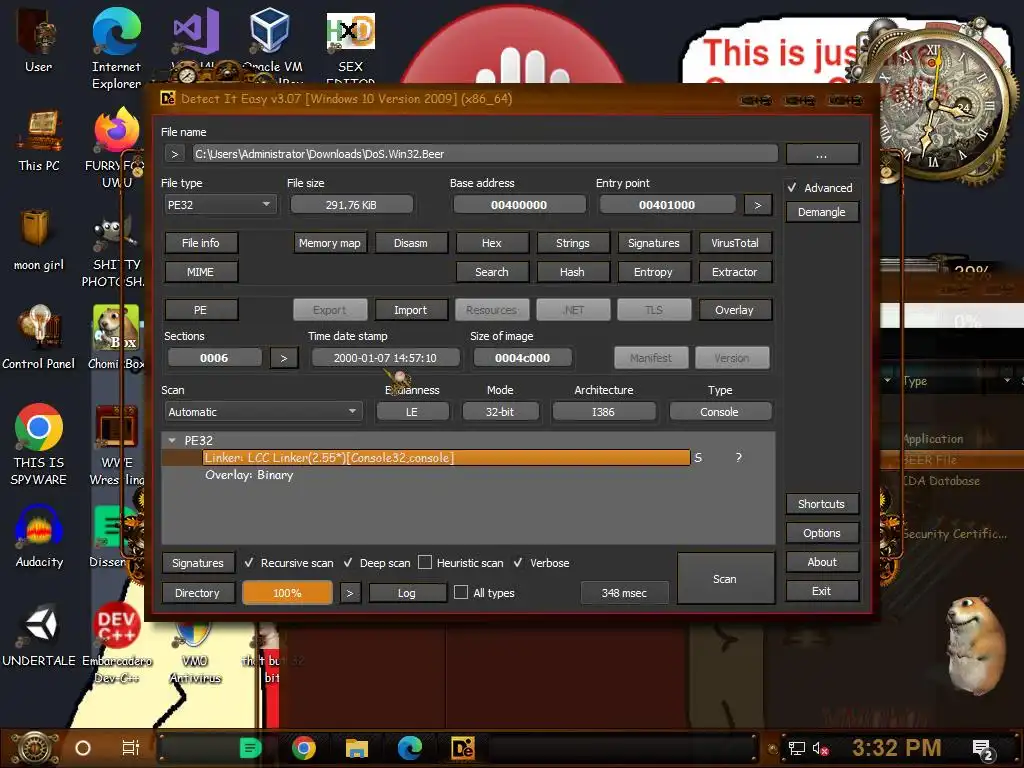The height and width of the screenshot is (768, 1024).
Task: Click the VirusTotal button
Action: coord(735,243)
